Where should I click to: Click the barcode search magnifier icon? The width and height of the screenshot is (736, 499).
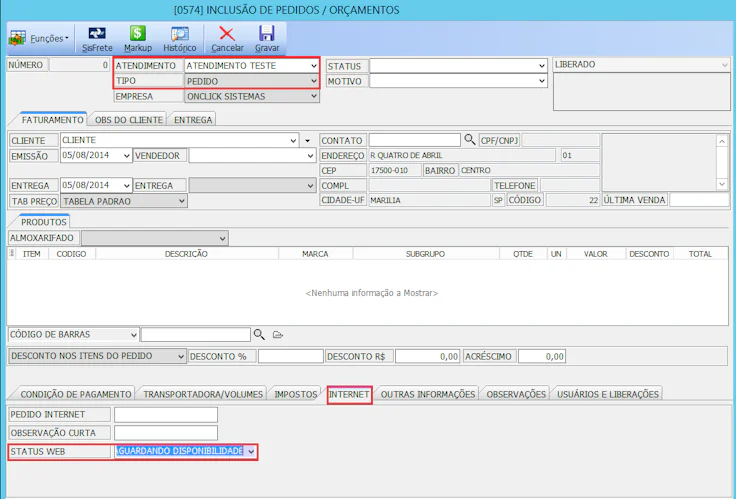259,334
